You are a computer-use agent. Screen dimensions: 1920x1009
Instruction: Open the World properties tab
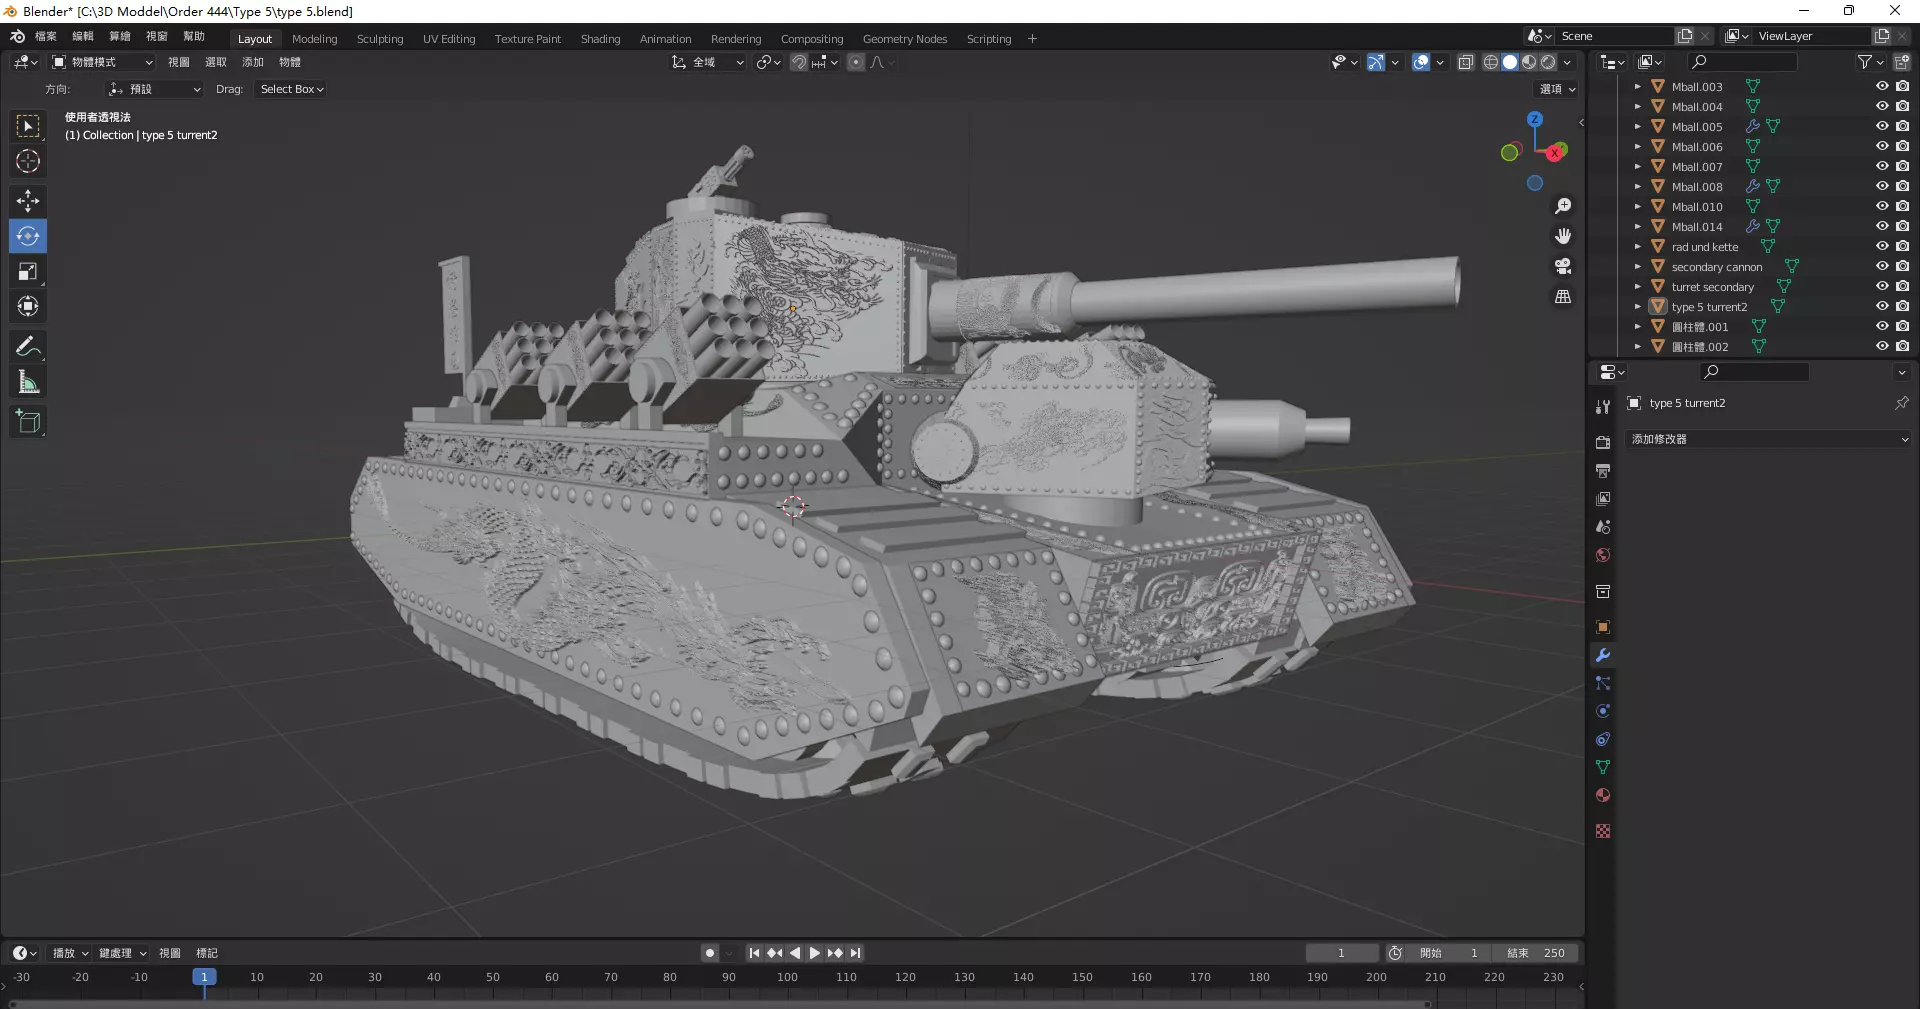point(1603,555)
